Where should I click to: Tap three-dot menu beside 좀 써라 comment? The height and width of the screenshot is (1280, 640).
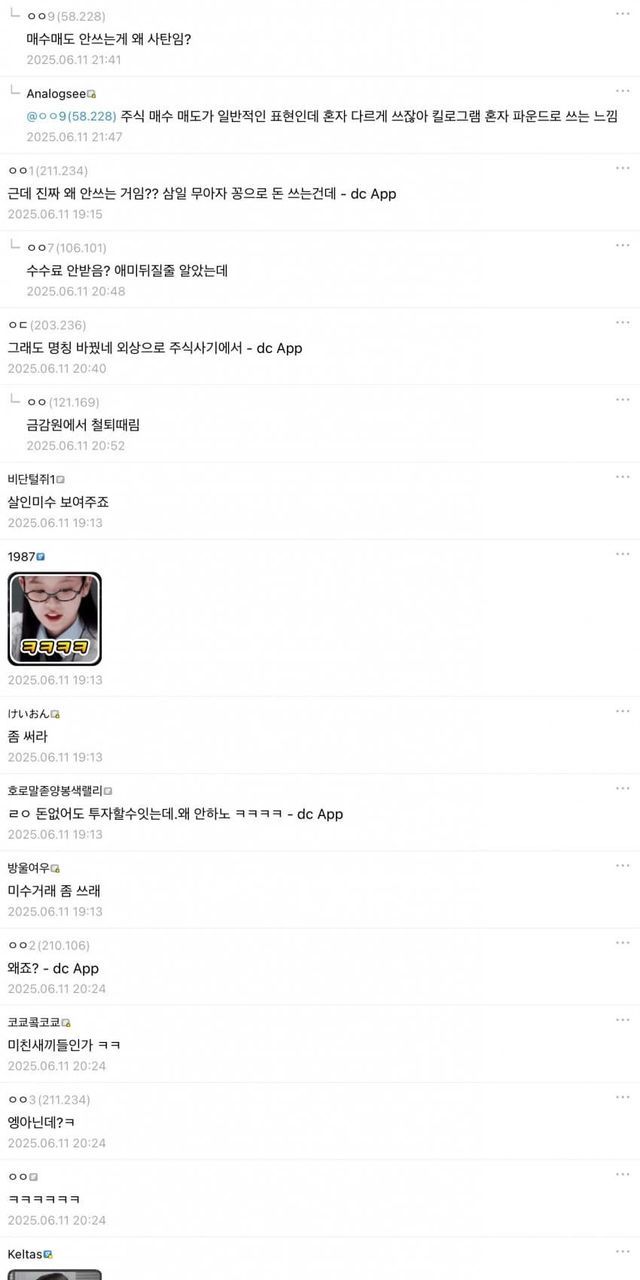(623, 710)
